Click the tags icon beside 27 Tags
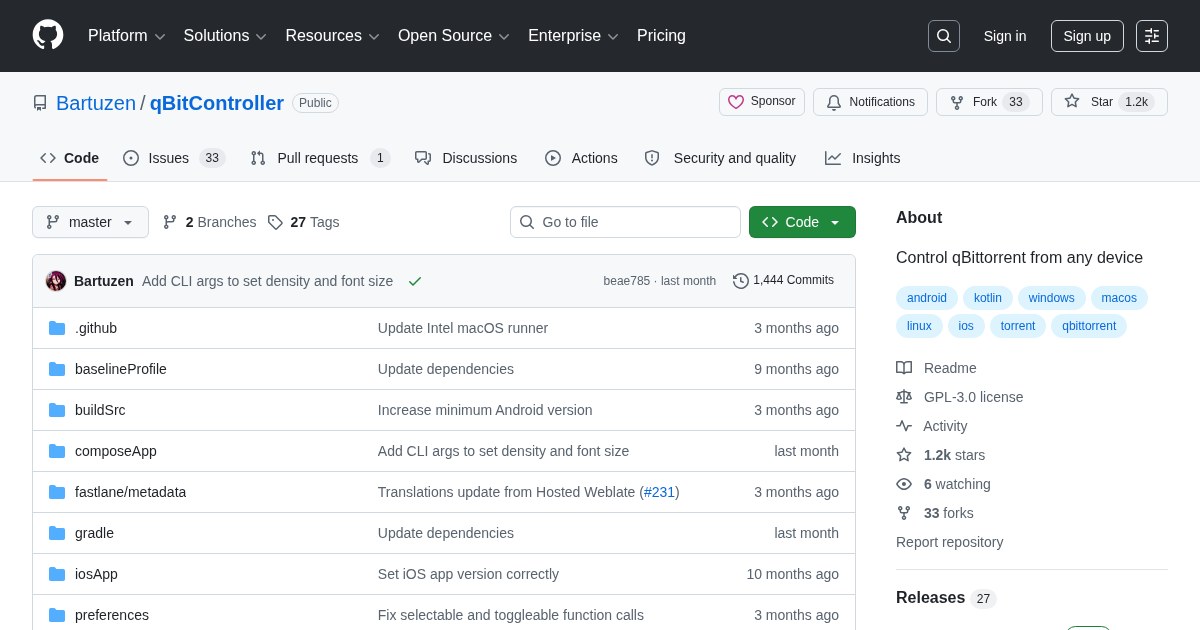1200x630 pixels. coord(275,222)
